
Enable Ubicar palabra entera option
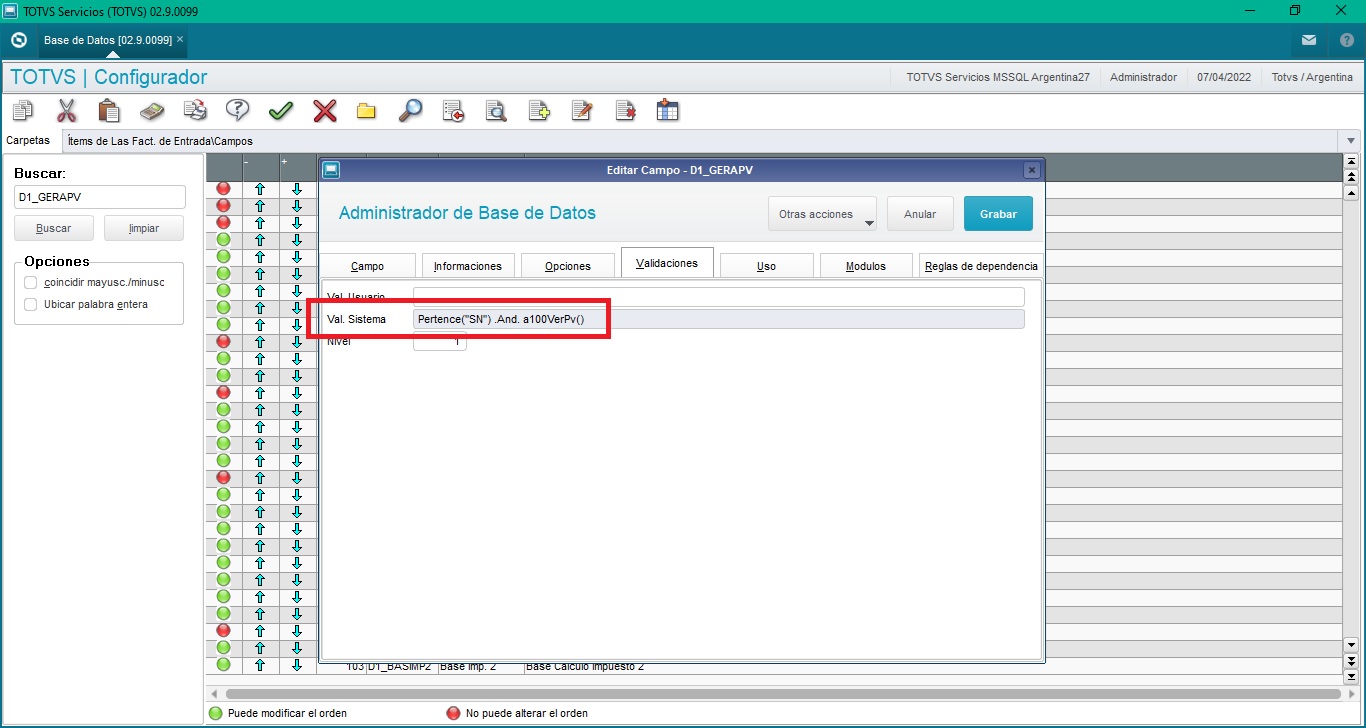tap(31, 304)
